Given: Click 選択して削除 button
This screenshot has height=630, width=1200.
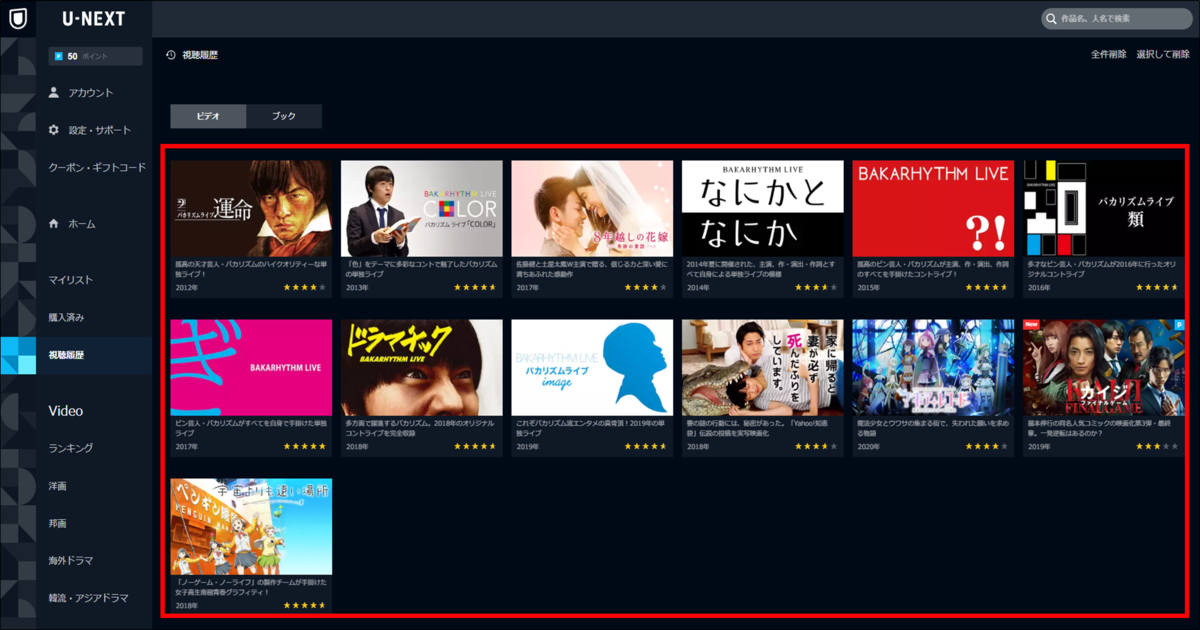Looking at the screenshot, I should point(1162,55).
